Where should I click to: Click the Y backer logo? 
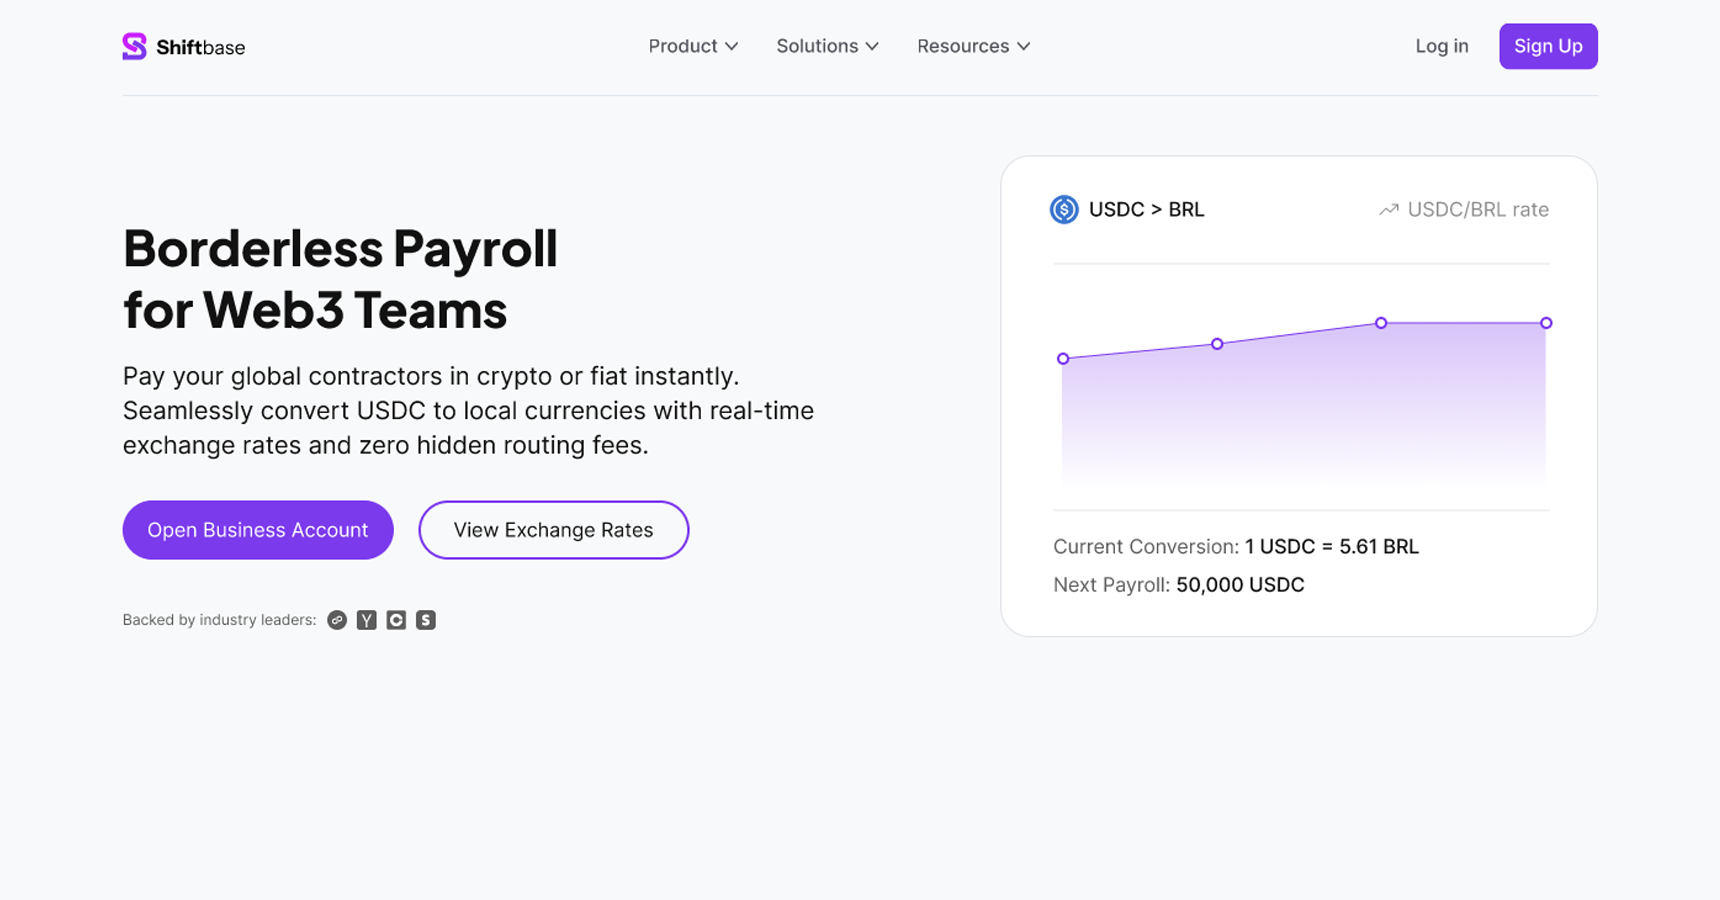click(367, 620)
